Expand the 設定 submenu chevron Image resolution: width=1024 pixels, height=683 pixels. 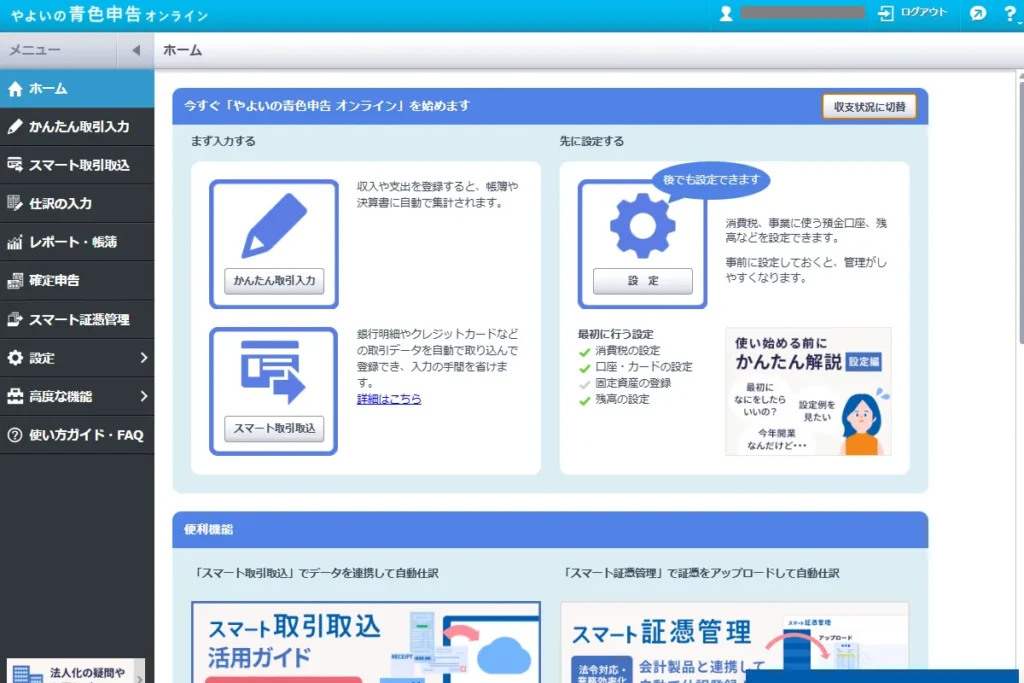pyautogui.click(x=144, y=358)
